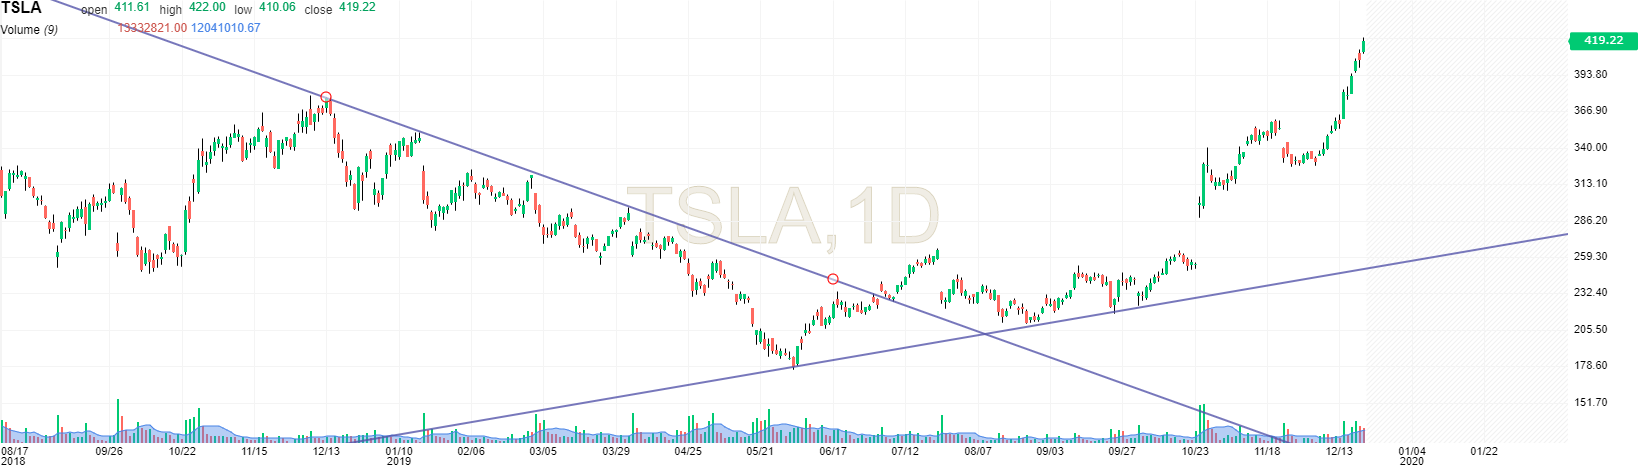
Task: Click the 10/23 date on time axis
Action: 1195,452
